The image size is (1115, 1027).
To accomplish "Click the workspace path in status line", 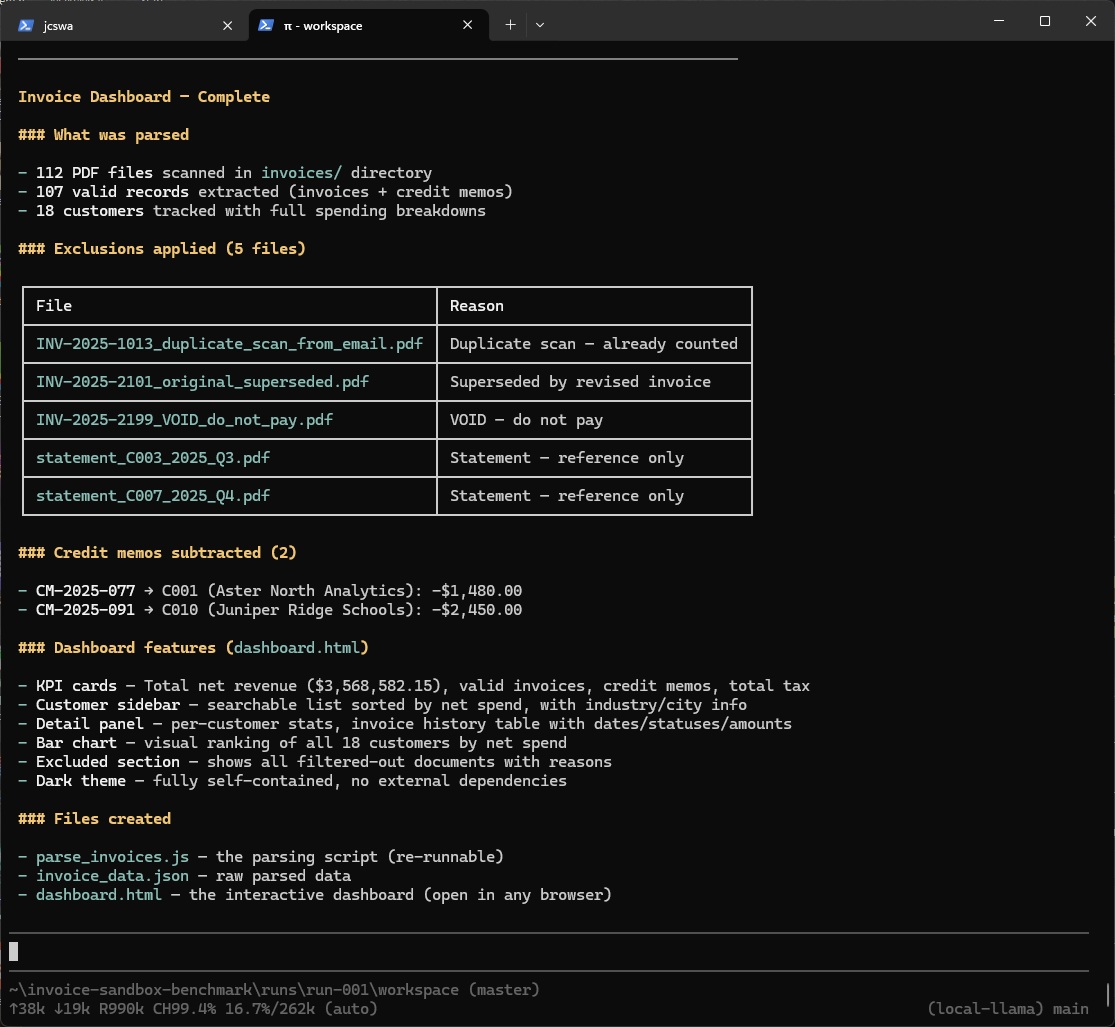I will tap(234, 990).
